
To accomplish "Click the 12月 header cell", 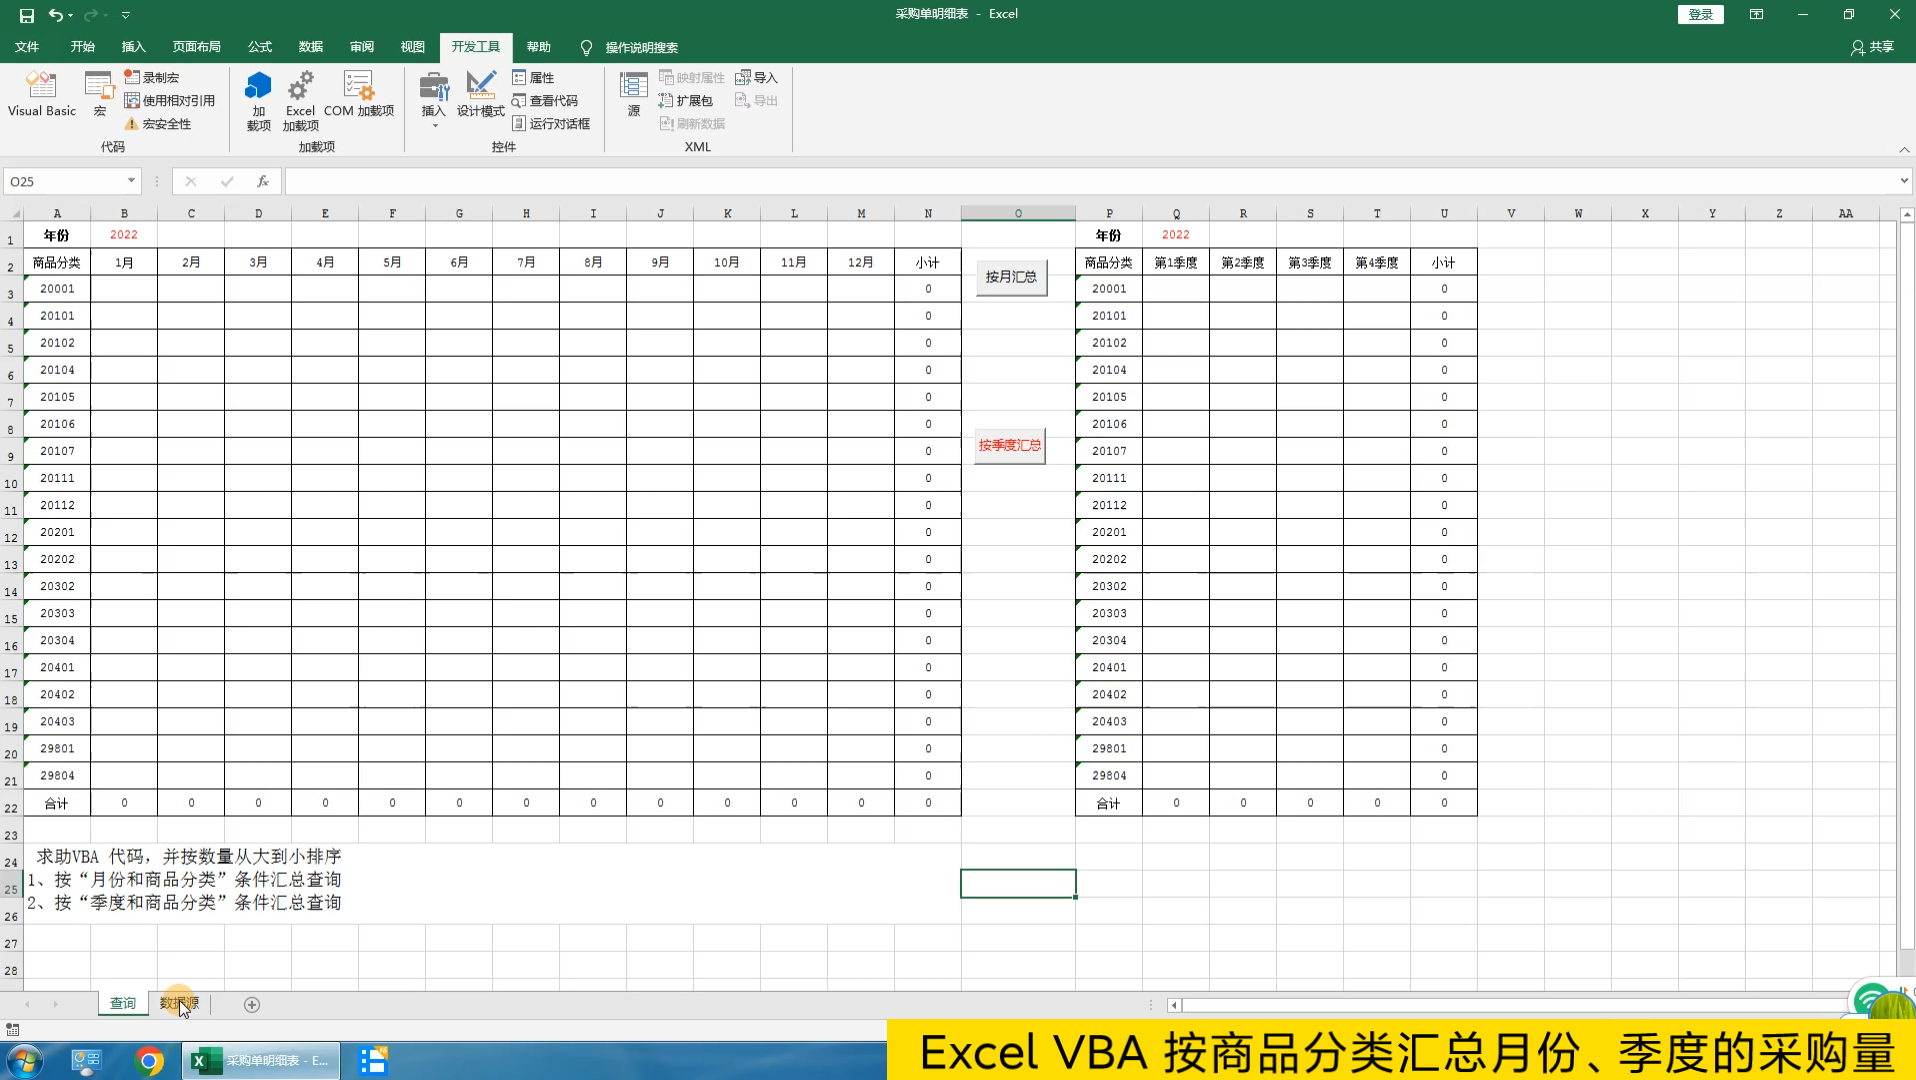I will (x=861, y=262).
